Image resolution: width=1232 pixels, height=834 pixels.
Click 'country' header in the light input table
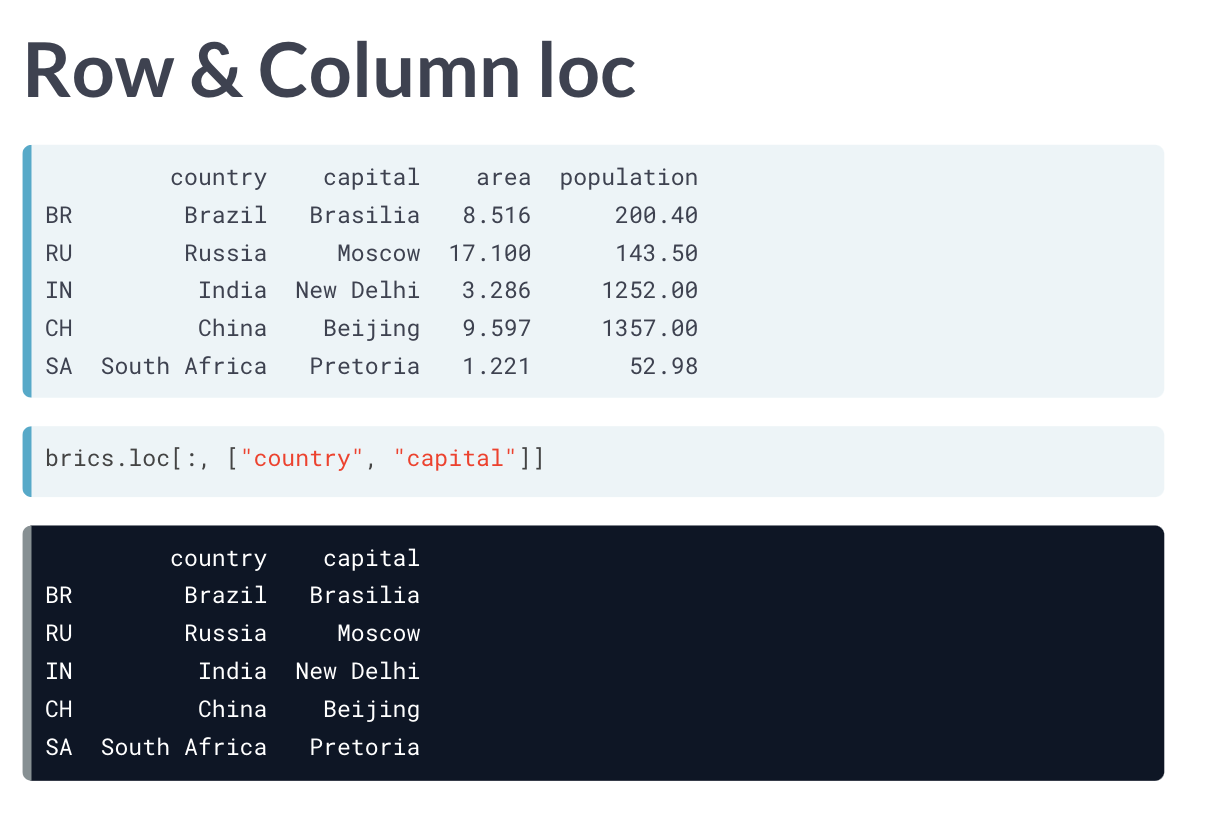(219, 178)
